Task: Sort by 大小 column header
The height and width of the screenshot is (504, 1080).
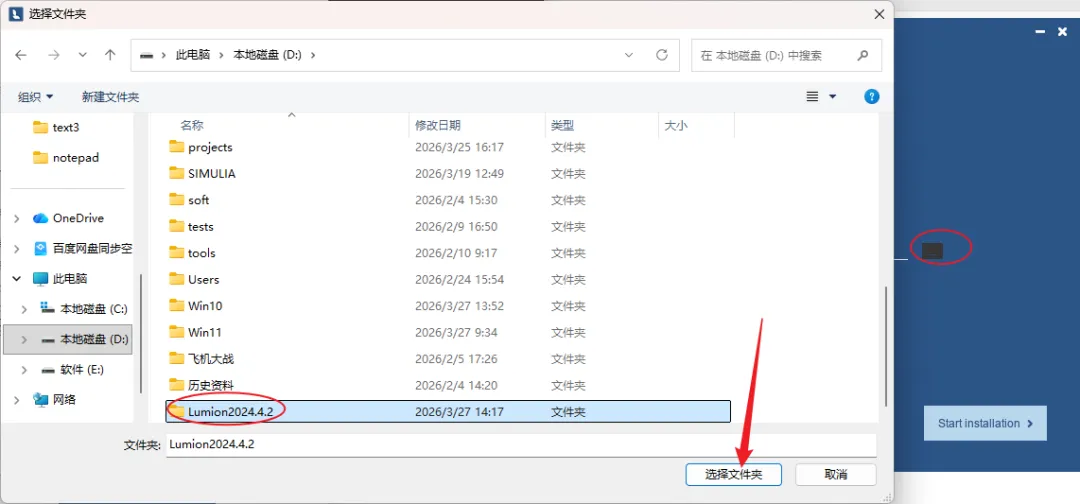Action: [x=676, y=125]
